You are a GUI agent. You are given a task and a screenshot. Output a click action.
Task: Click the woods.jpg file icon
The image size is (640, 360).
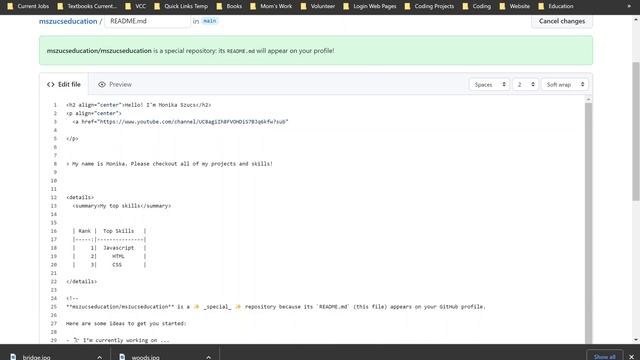tap(122, 357)
